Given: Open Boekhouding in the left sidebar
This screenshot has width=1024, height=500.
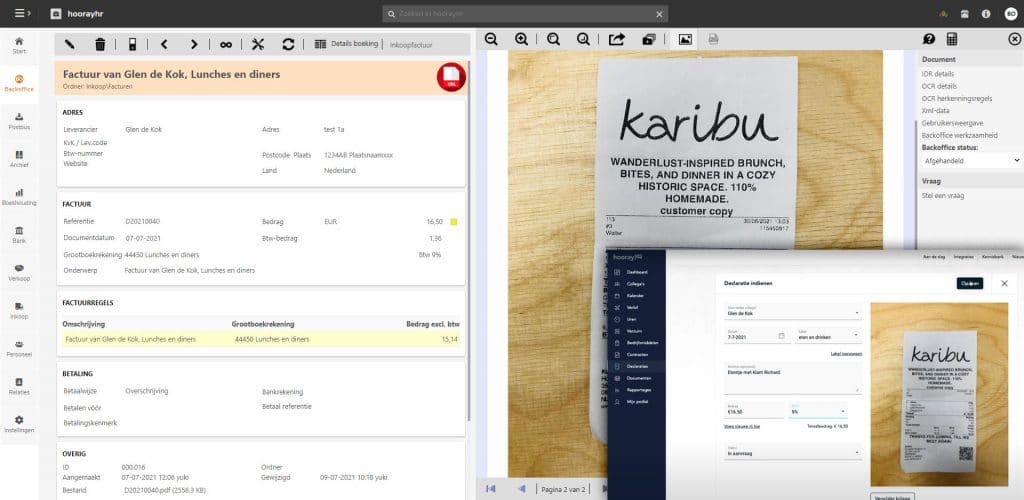Looking at the screenshot, I should 19,196.
